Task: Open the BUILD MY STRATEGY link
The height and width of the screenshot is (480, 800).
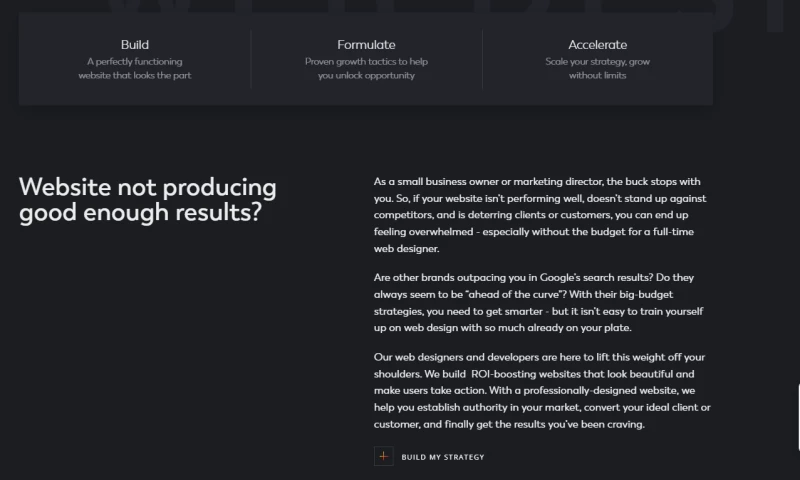Action: click(x=442, y=457)
